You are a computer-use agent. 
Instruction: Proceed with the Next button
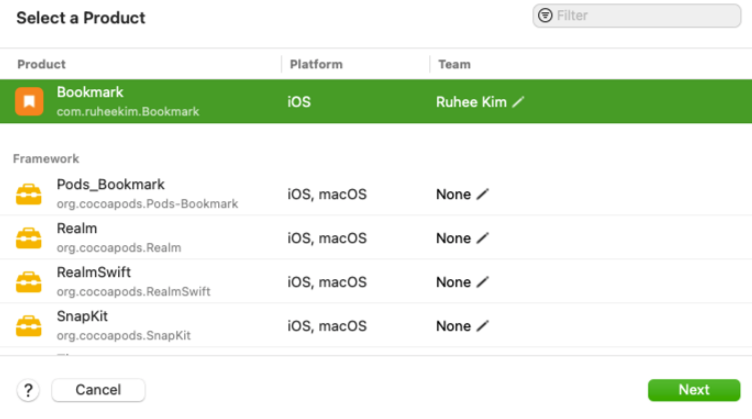694,390
